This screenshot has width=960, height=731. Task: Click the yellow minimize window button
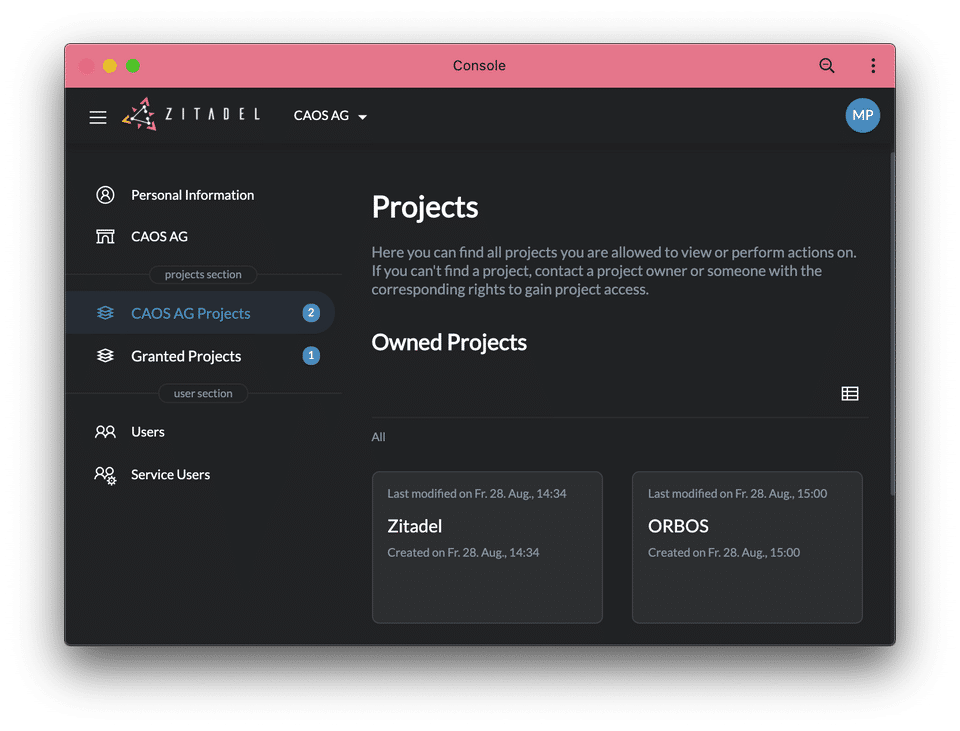pos(110,66)
